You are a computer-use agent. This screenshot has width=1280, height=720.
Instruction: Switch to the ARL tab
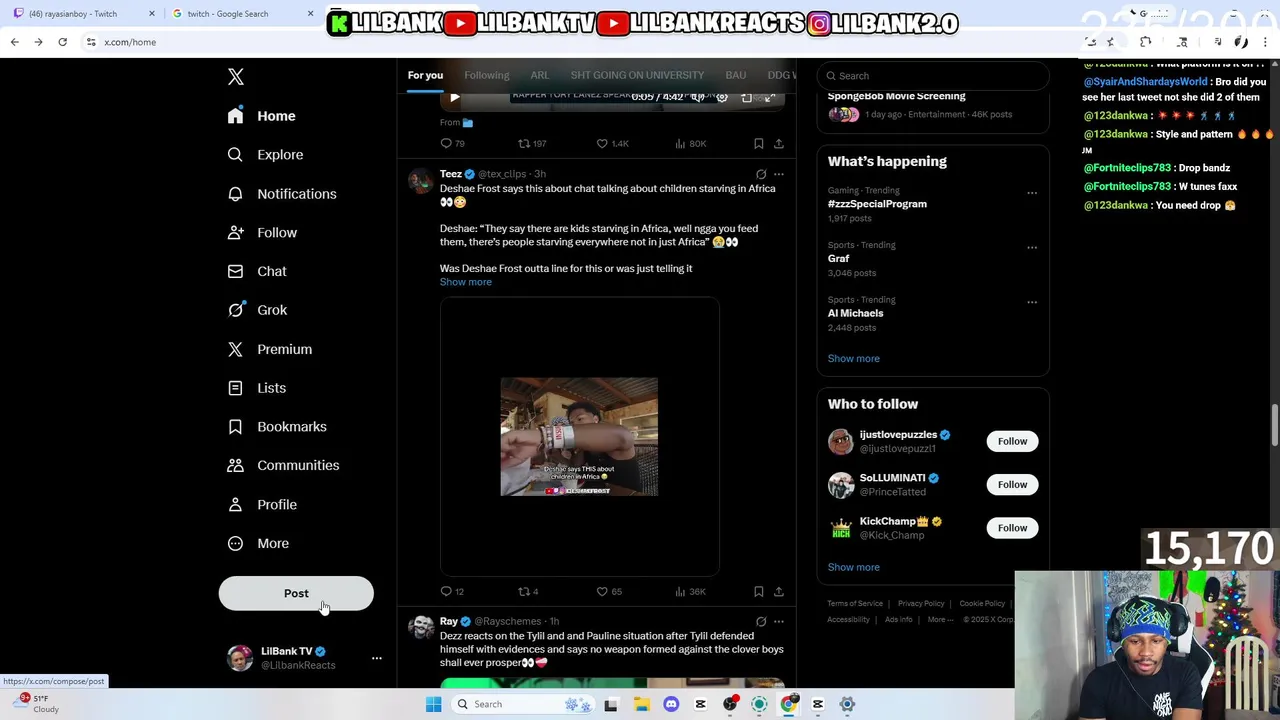[x=540, y=75]
